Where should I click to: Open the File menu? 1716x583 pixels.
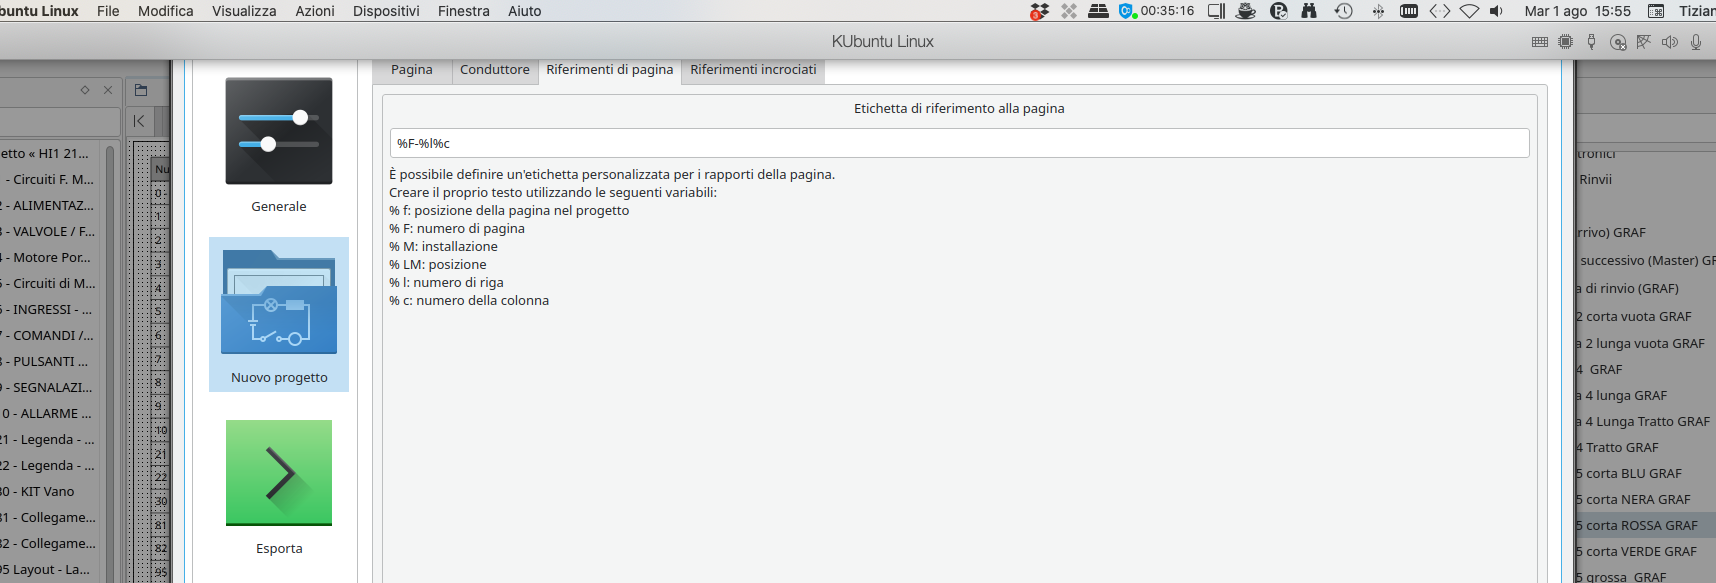pyautogui.click(x=108, y=11)
